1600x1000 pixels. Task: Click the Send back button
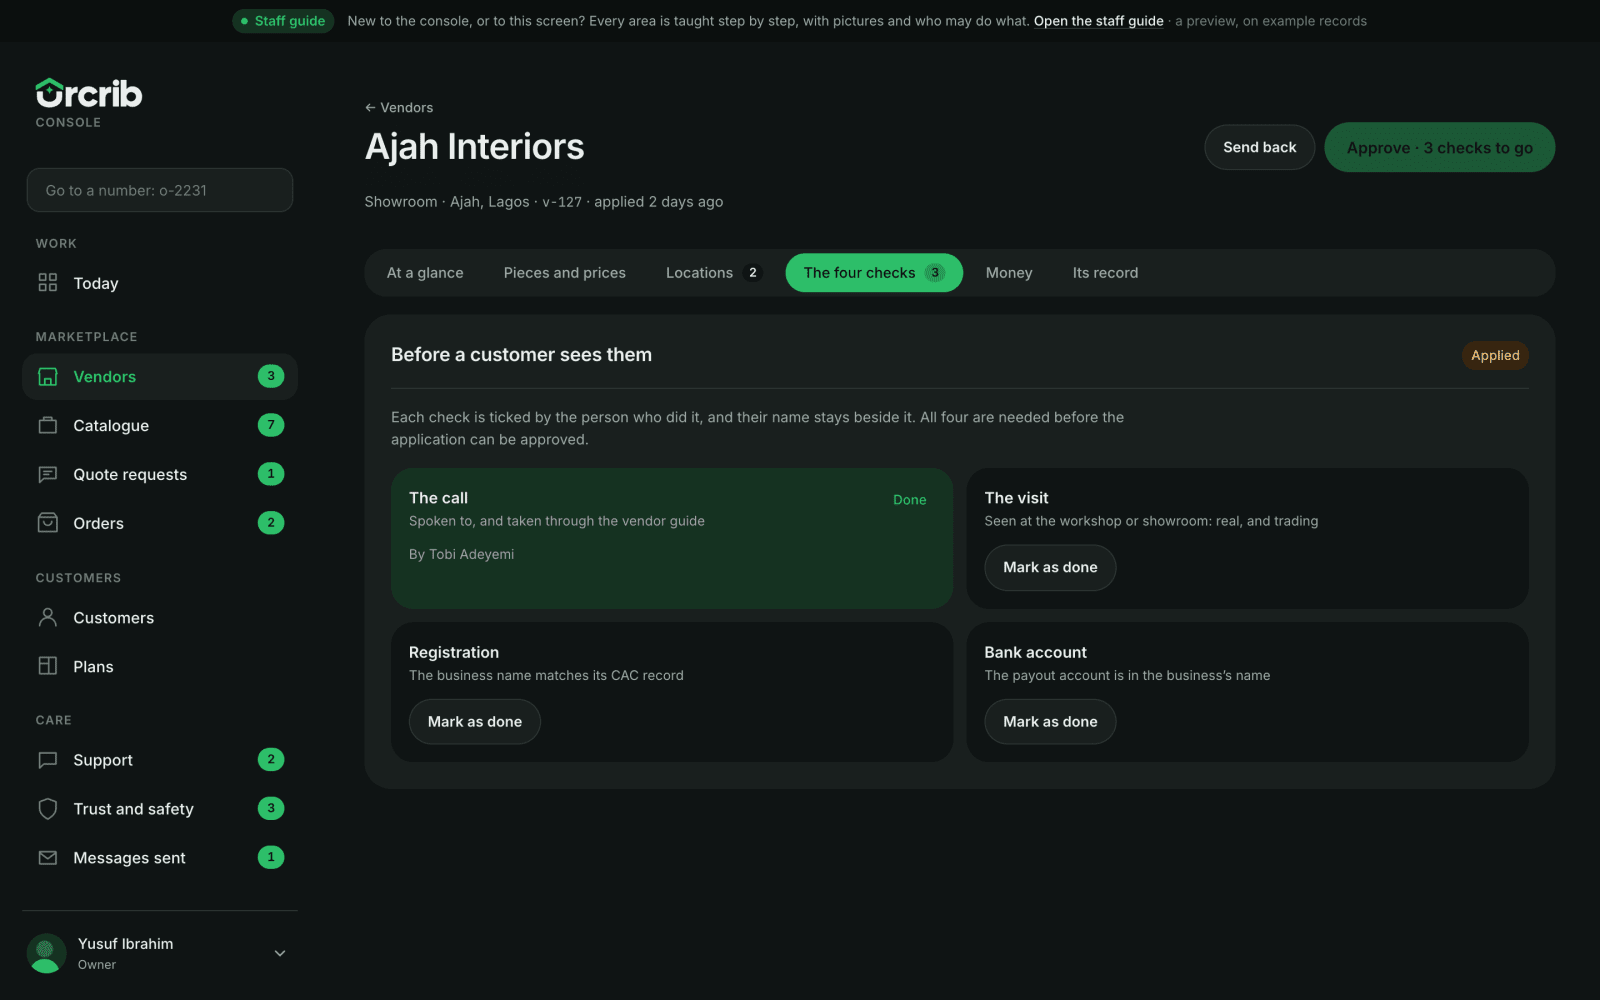coord(1259,147)
